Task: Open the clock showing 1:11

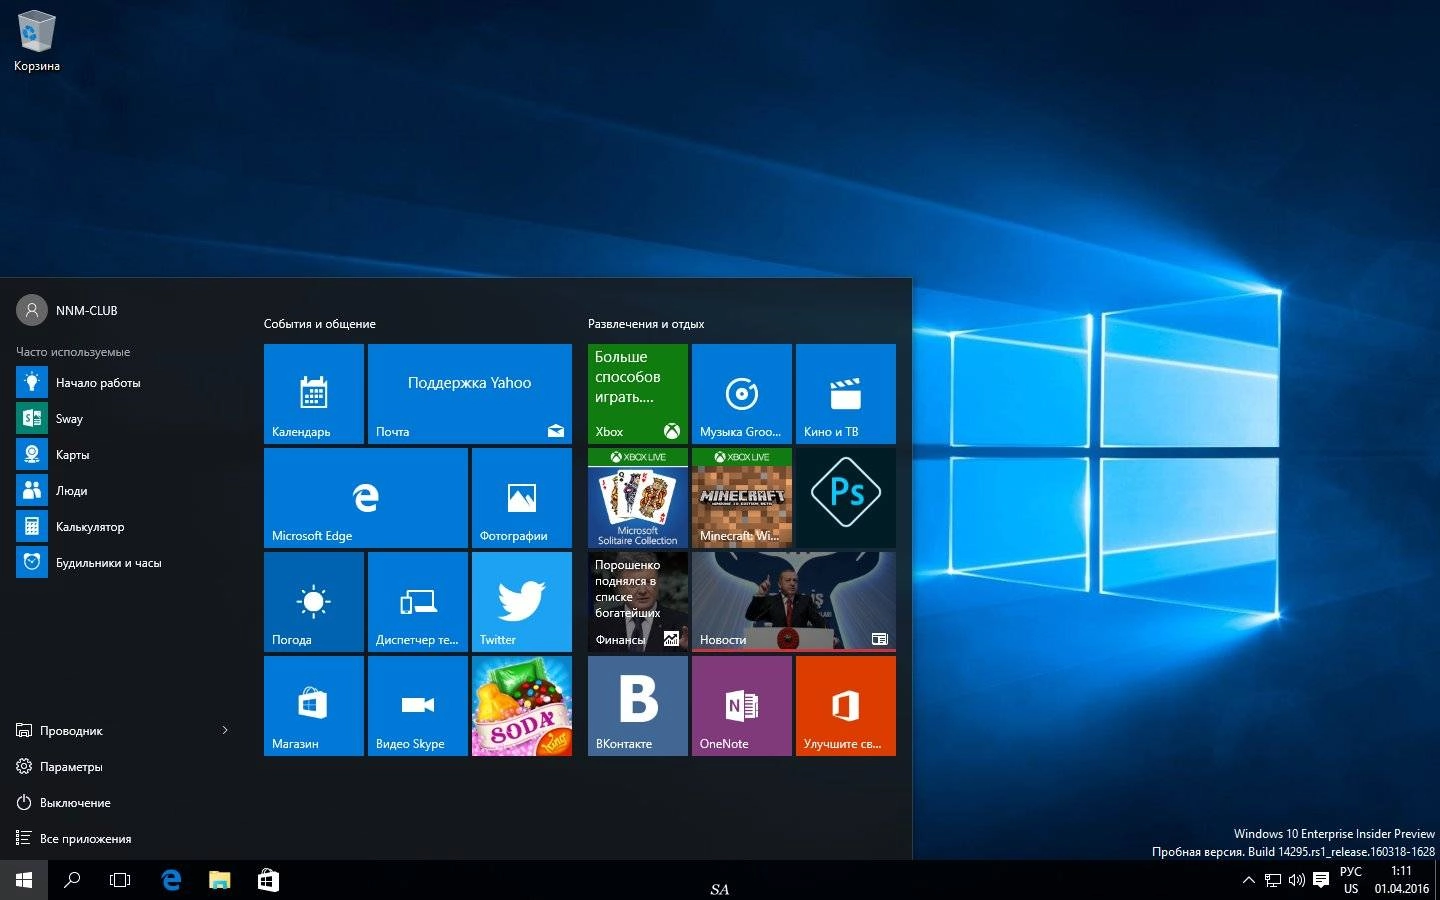Action: pyautogui.click(x=1402, y=880)
